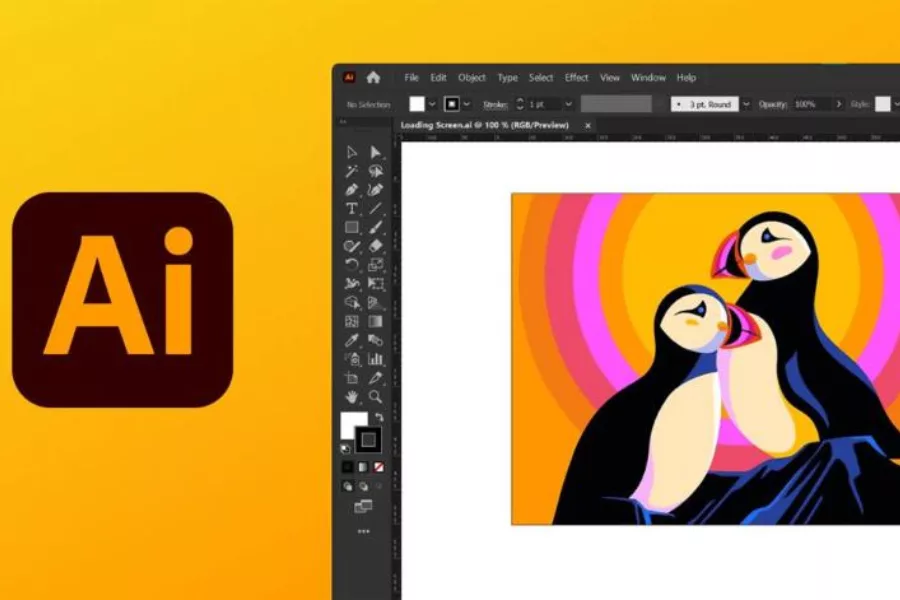Viewport: 900px width, 600px height.
Task: Select the Selection tool (black arrow outline)
Action: [352, 152]
